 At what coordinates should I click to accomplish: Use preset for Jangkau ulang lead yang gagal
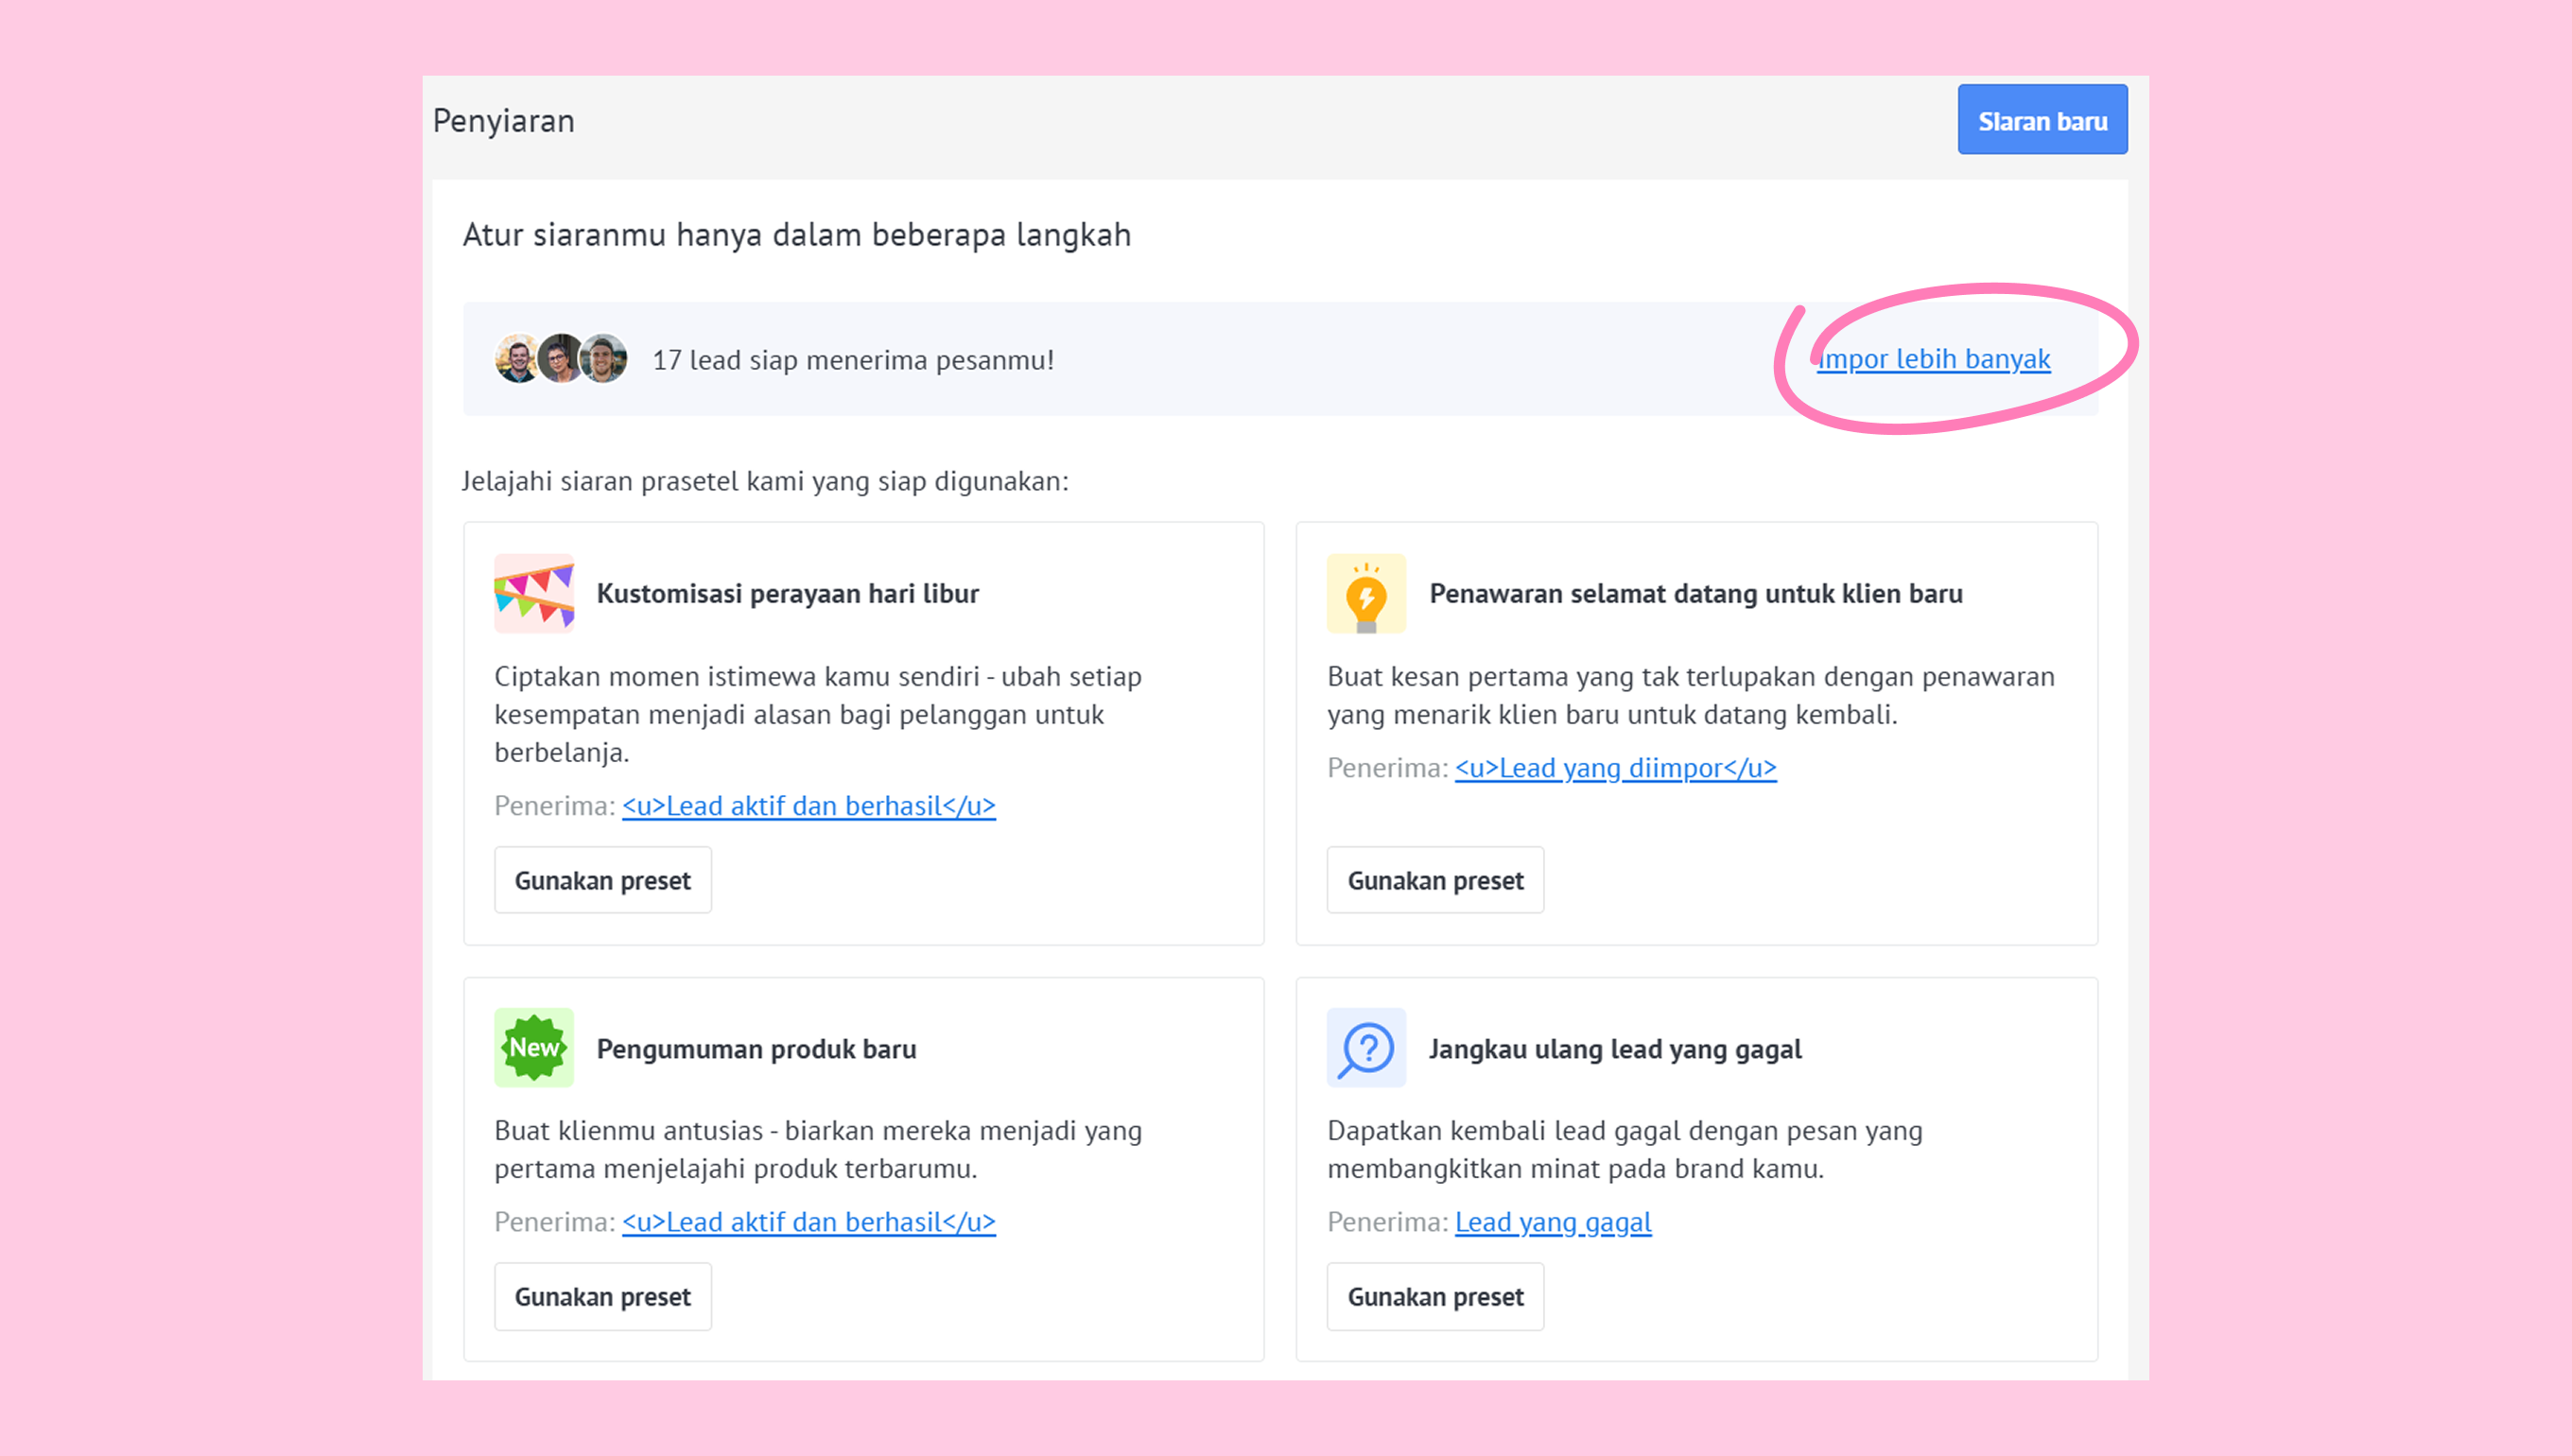[x=1435, y=1297]
